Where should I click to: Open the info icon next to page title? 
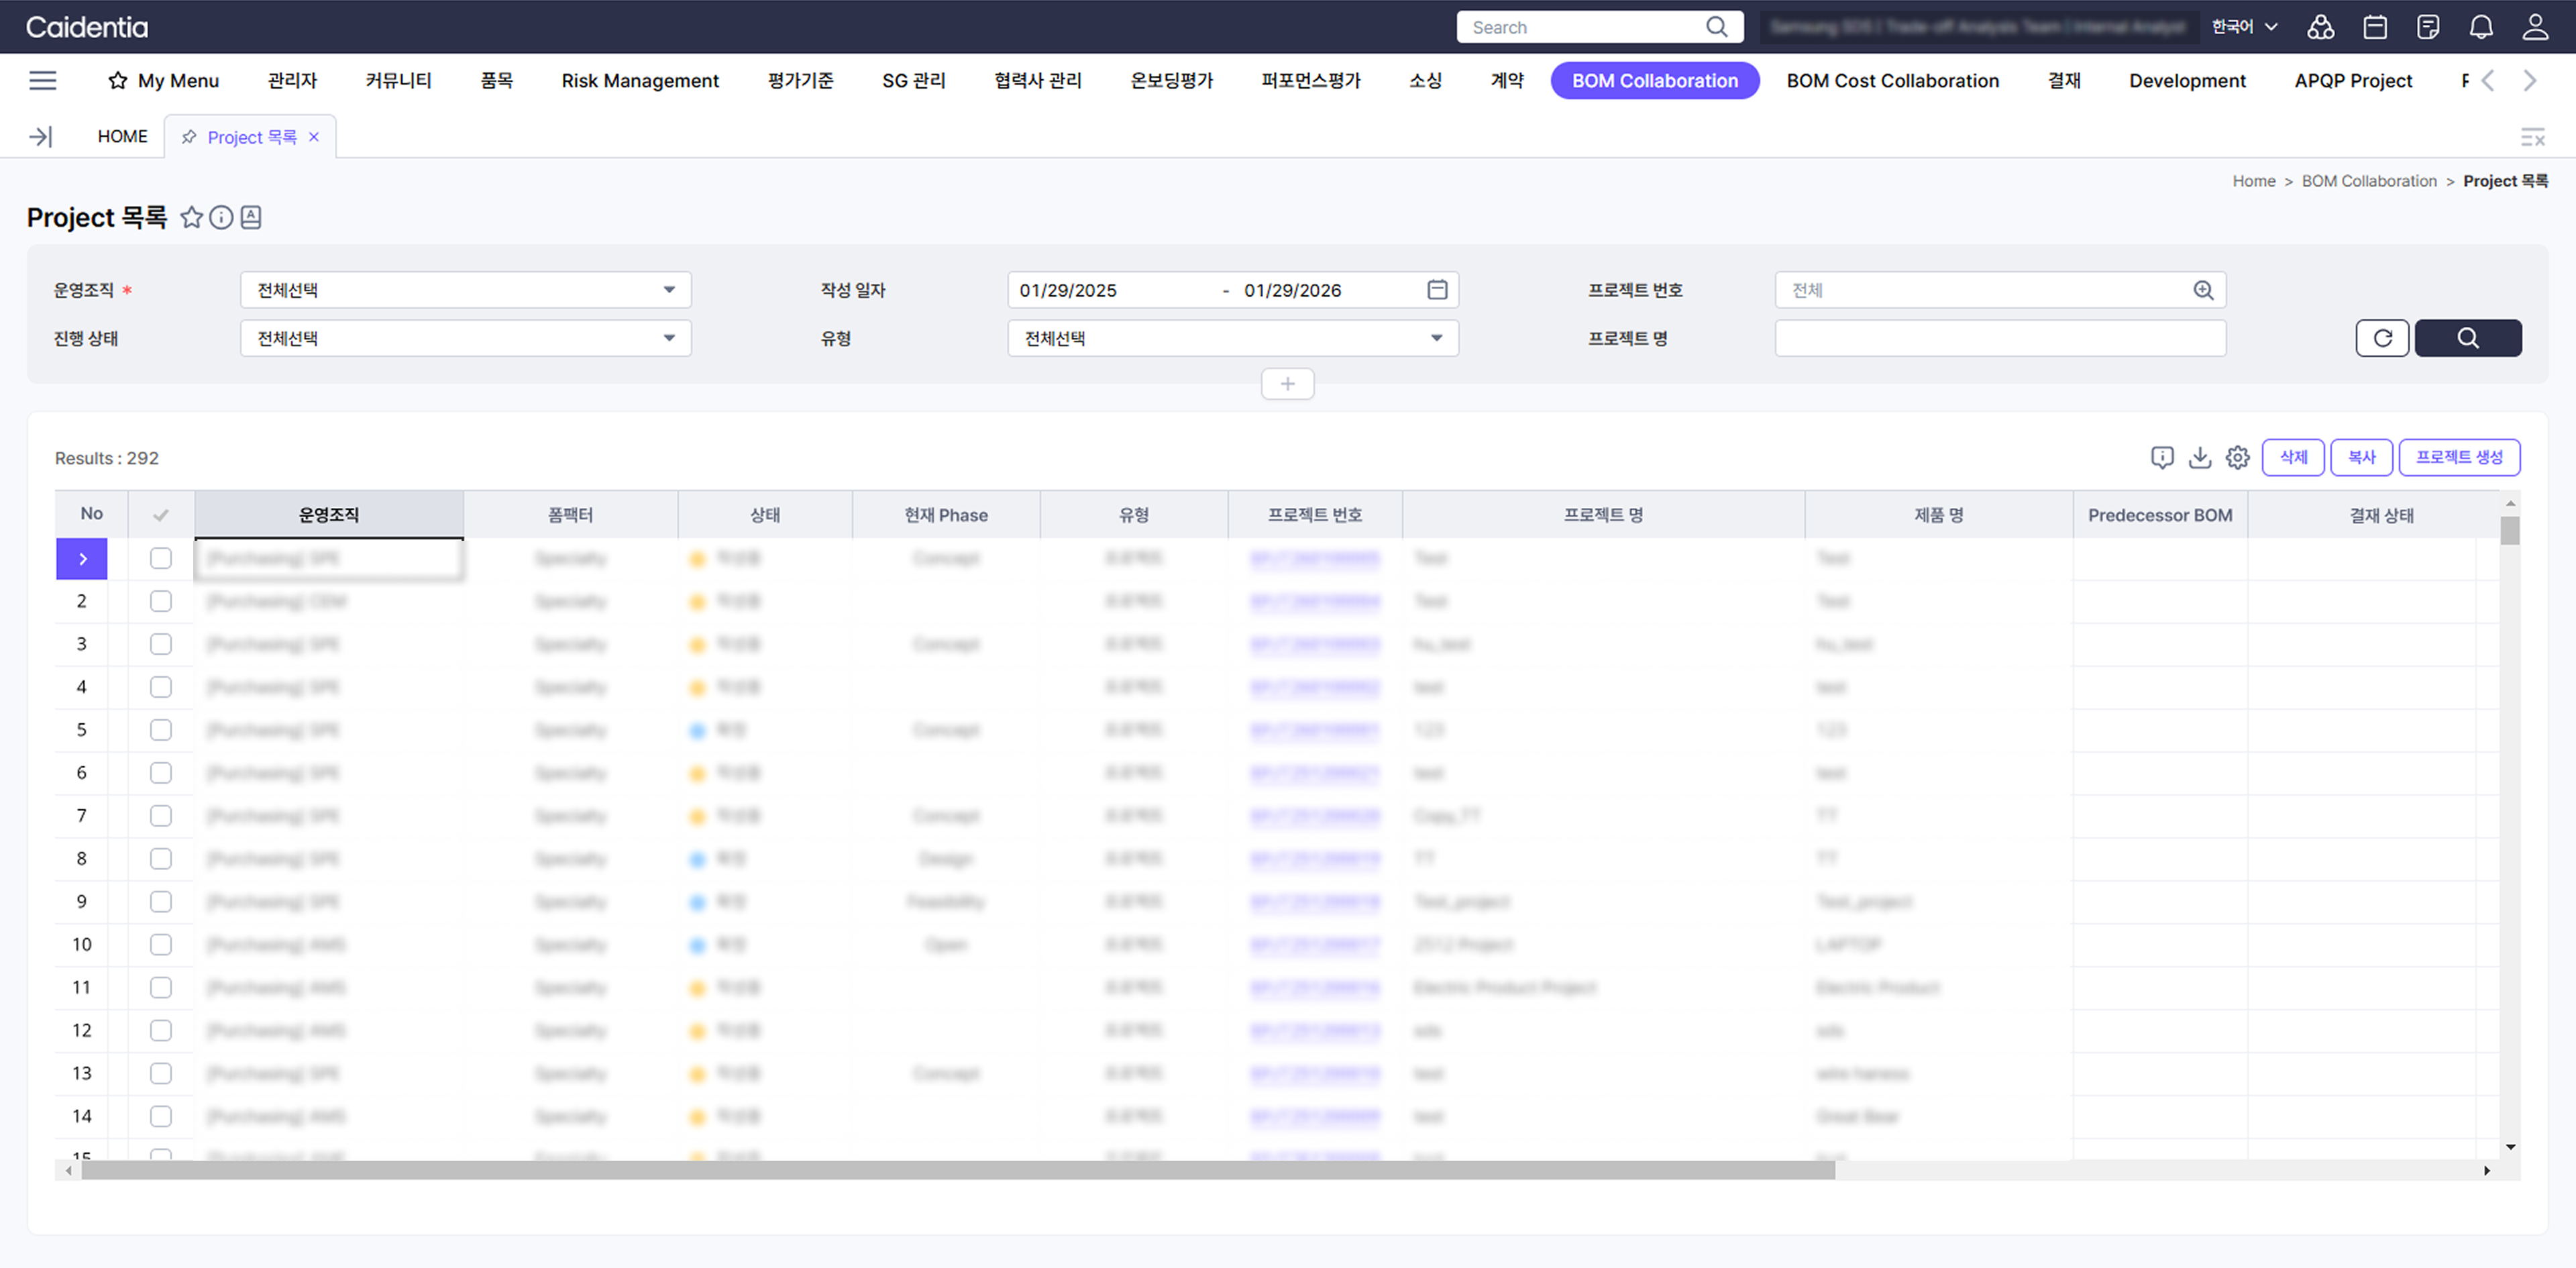click(x=221, y=217)
